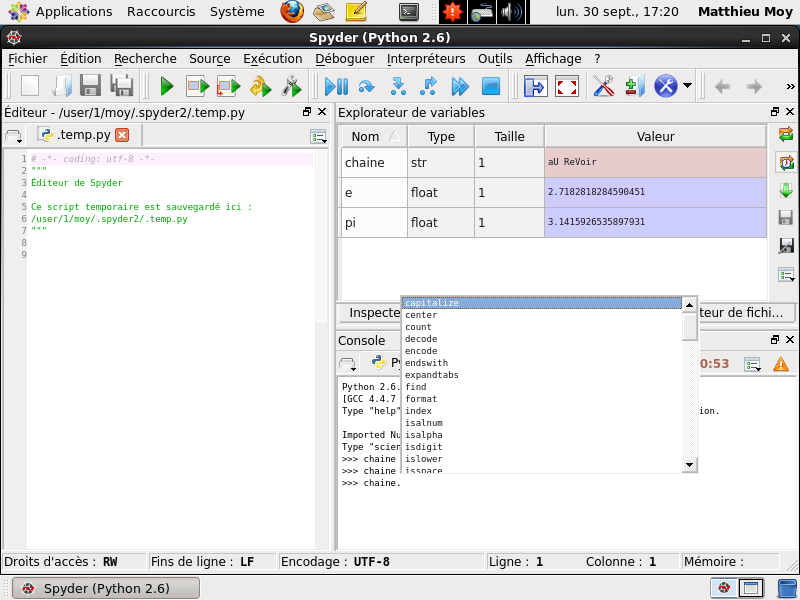Click the blue double-arrow continue icon
Image resolution: width=800 pixels, height=600 pixels.
460,86
